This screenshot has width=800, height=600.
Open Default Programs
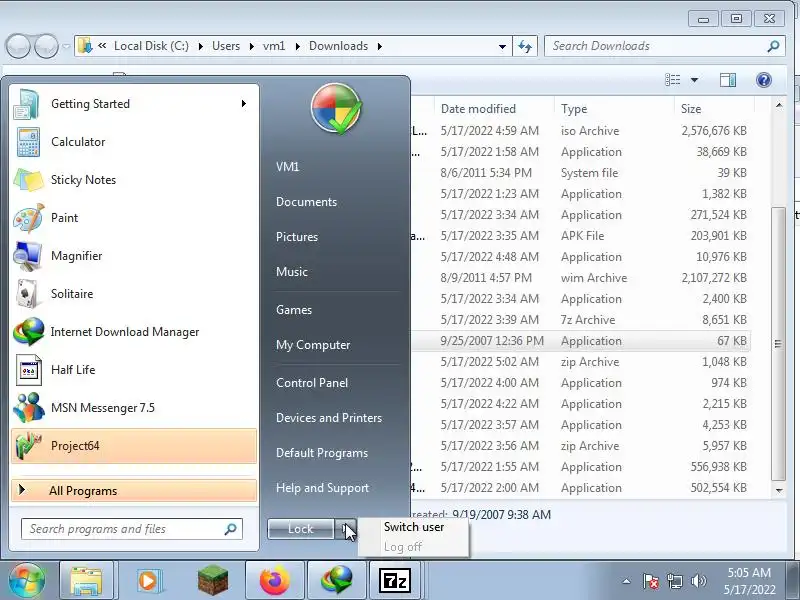click(322, 454)
